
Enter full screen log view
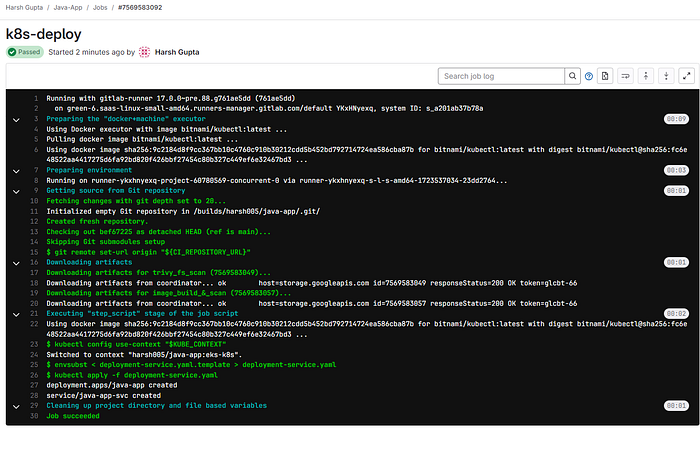click(687, 76)
